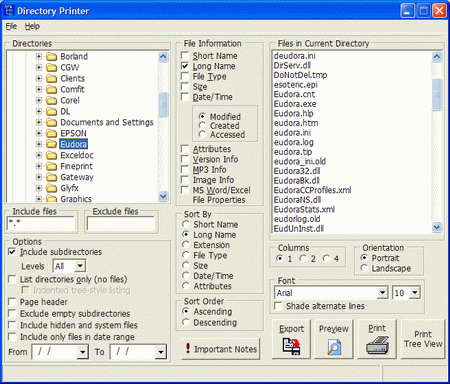Click the Documents and Settings folder icon
This screenshot has width=450, height=384.
tap(51, 122)
